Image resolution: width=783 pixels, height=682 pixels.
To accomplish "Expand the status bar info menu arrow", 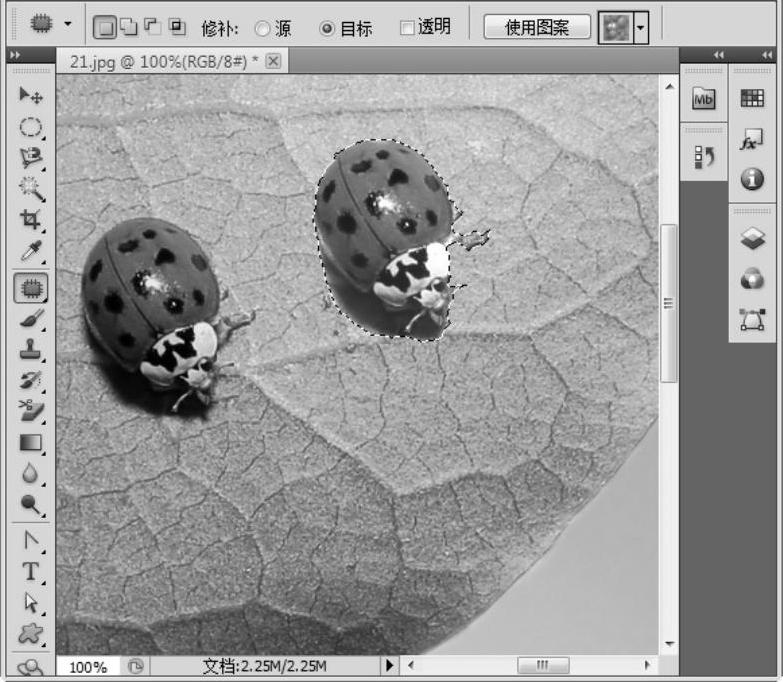I will pyautogui.click(x=390, y=665).
